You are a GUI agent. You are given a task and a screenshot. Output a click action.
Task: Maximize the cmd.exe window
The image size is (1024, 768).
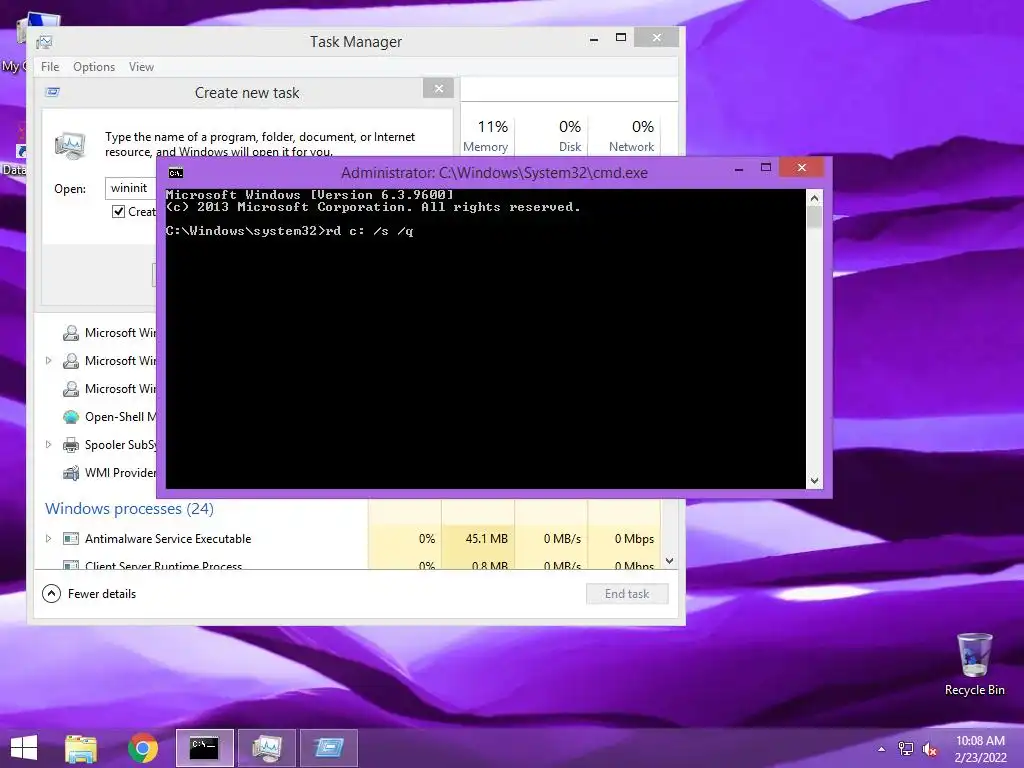point(766,168)
